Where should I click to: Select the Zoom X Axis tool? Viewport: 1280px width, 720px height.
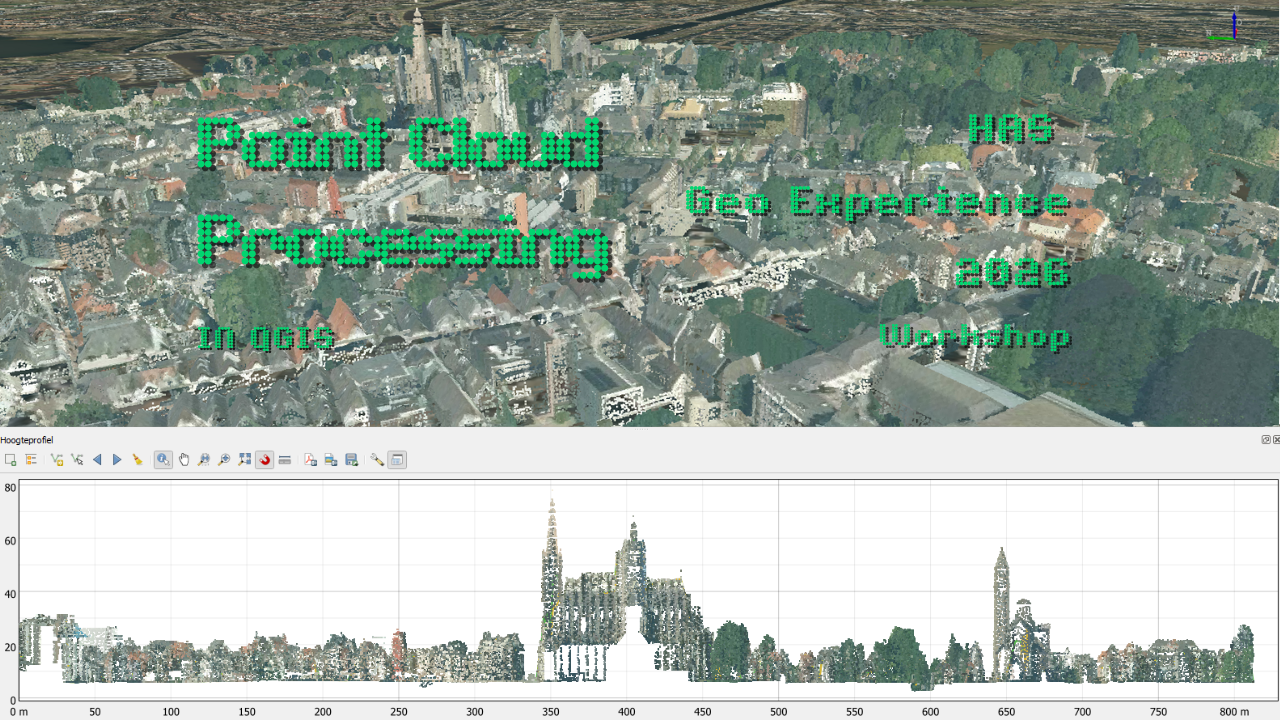point(204,460)
